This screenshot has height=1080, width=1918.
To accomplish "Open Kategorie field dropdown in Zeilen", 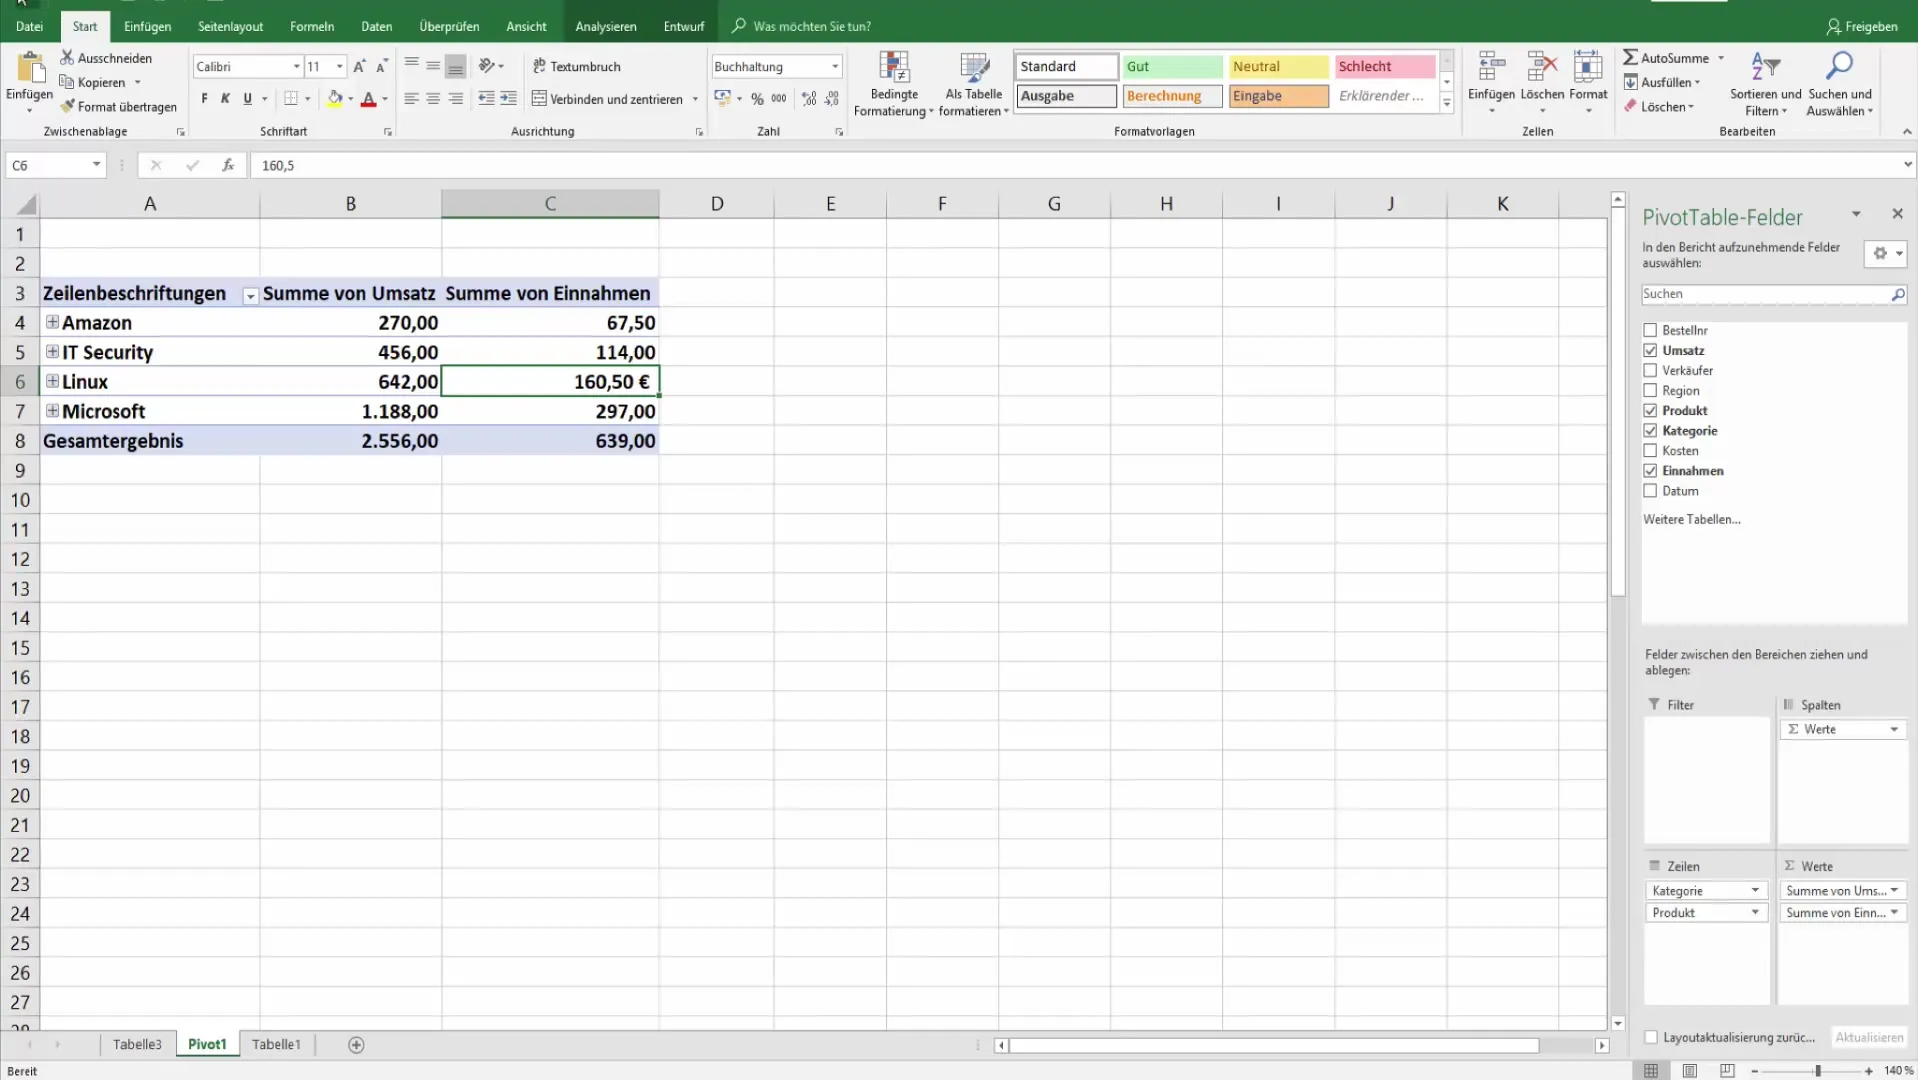I will (x=1754, y=890).
